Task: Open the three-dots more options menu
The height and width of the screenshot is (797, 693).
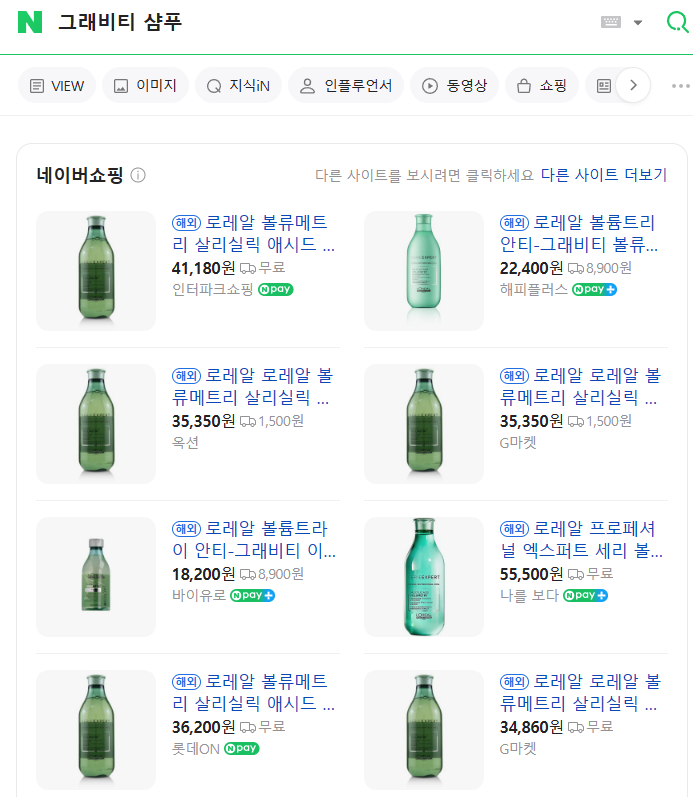Action: tap(681, 86)
